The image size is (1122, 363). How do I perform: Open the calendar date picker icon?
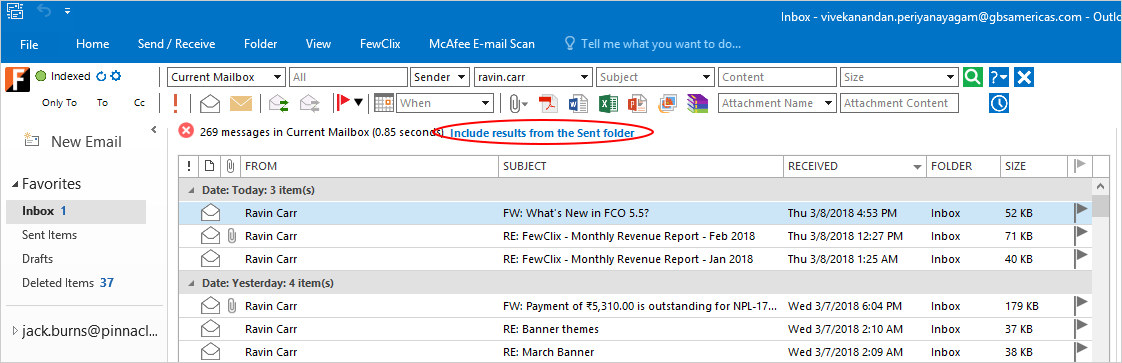pyautogui.click(x=384, y=103)
